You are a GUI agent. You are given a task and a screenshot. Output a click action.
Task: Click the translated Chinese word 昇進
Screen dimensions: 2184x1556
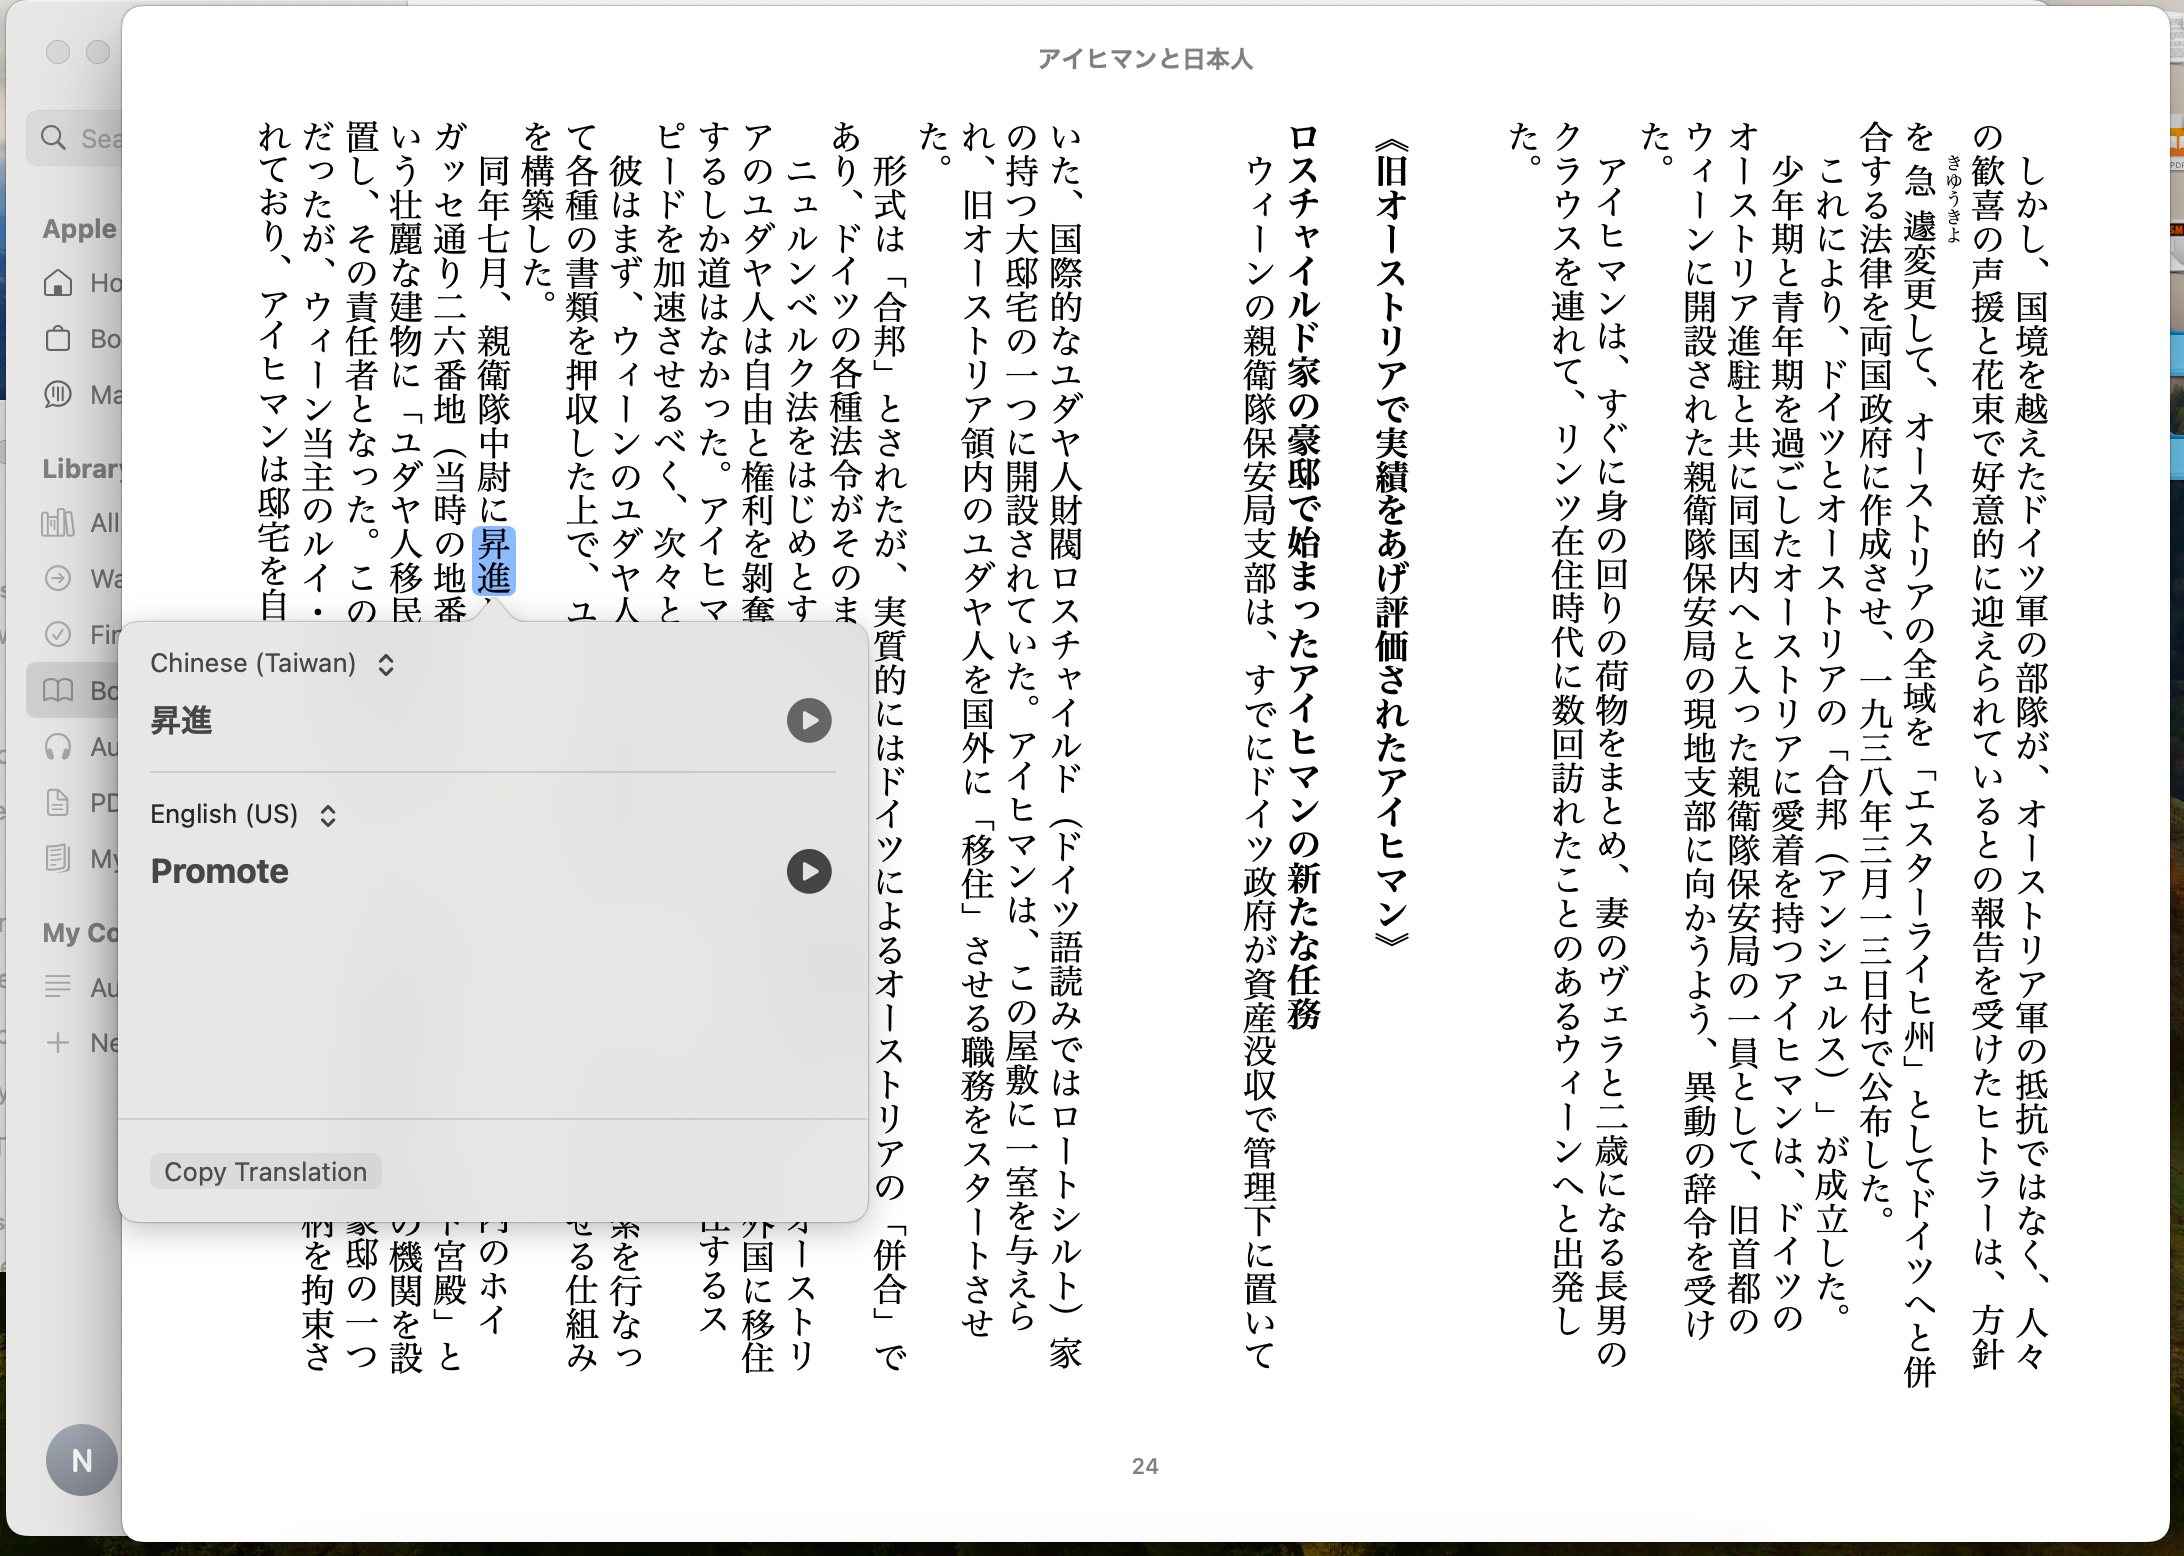coord(181,720)
